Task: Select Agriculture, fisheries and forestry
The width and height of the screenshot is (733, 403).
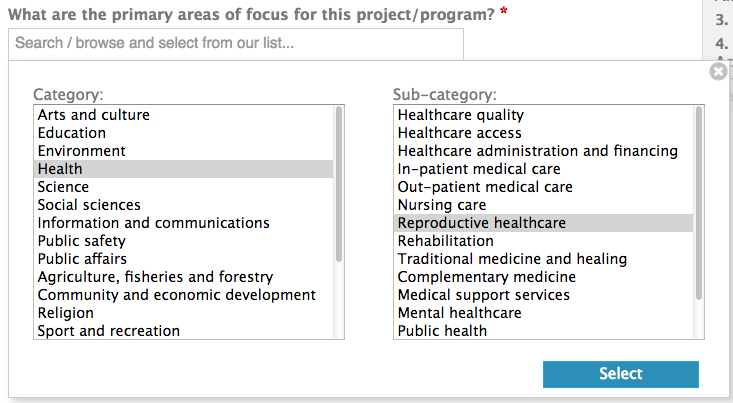Action: click(x=155, y=277)
